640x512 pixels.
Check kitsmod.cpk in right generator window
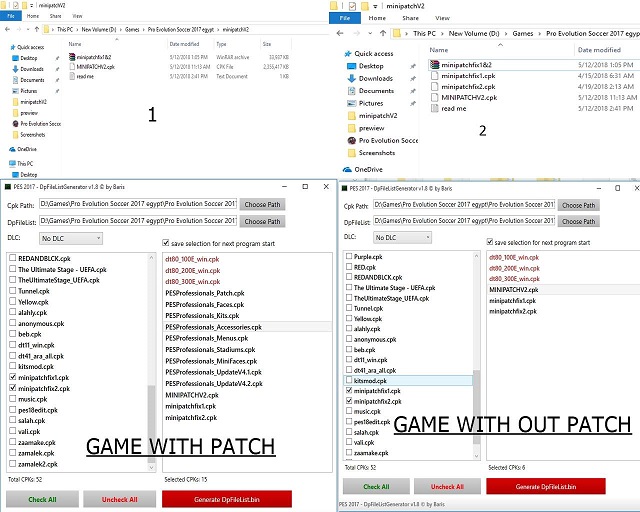(349, 380)
